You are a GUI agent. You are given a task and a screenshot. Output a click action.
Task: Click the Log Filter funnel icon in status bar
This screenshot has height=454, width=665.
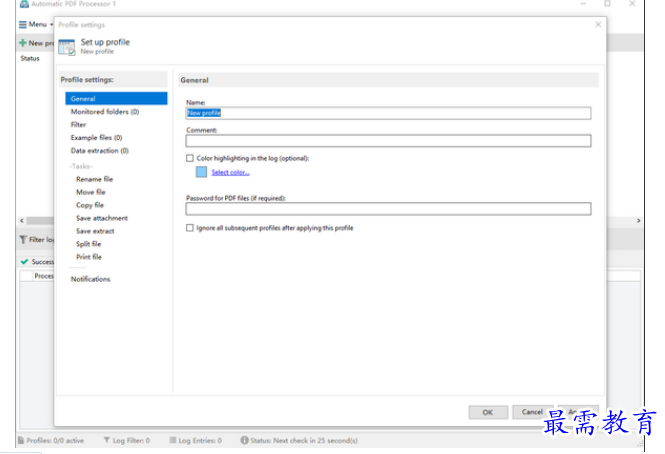click(x=107, y=440)
